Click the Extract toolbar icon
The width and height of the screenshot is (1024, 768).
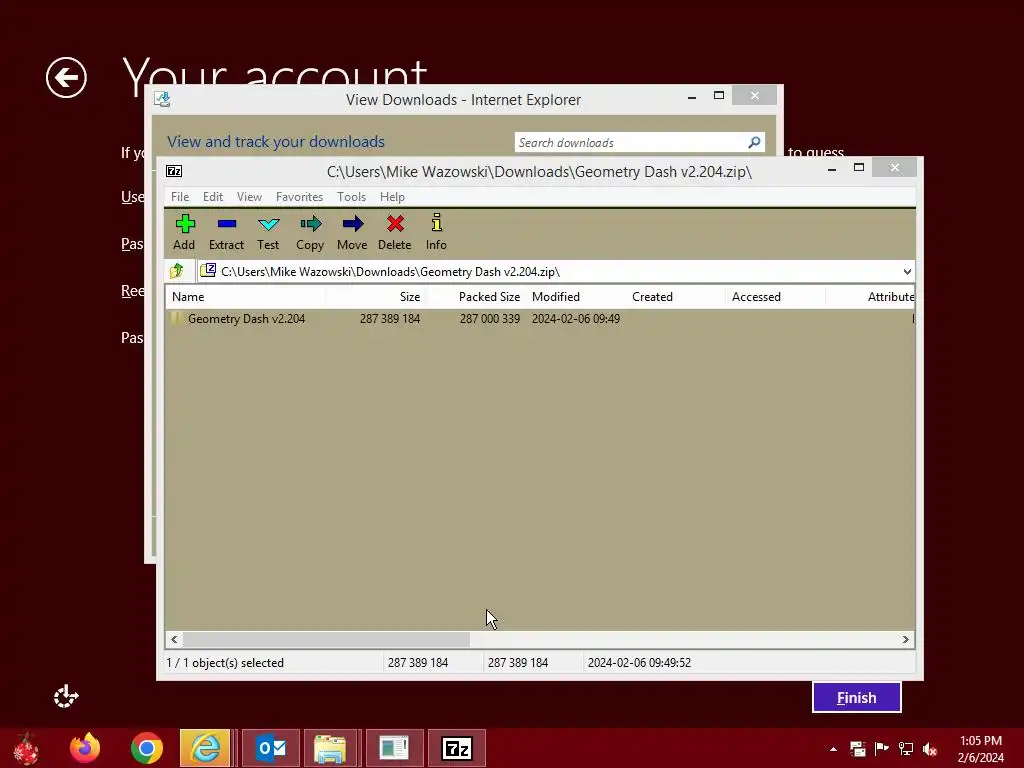(226, 232)
